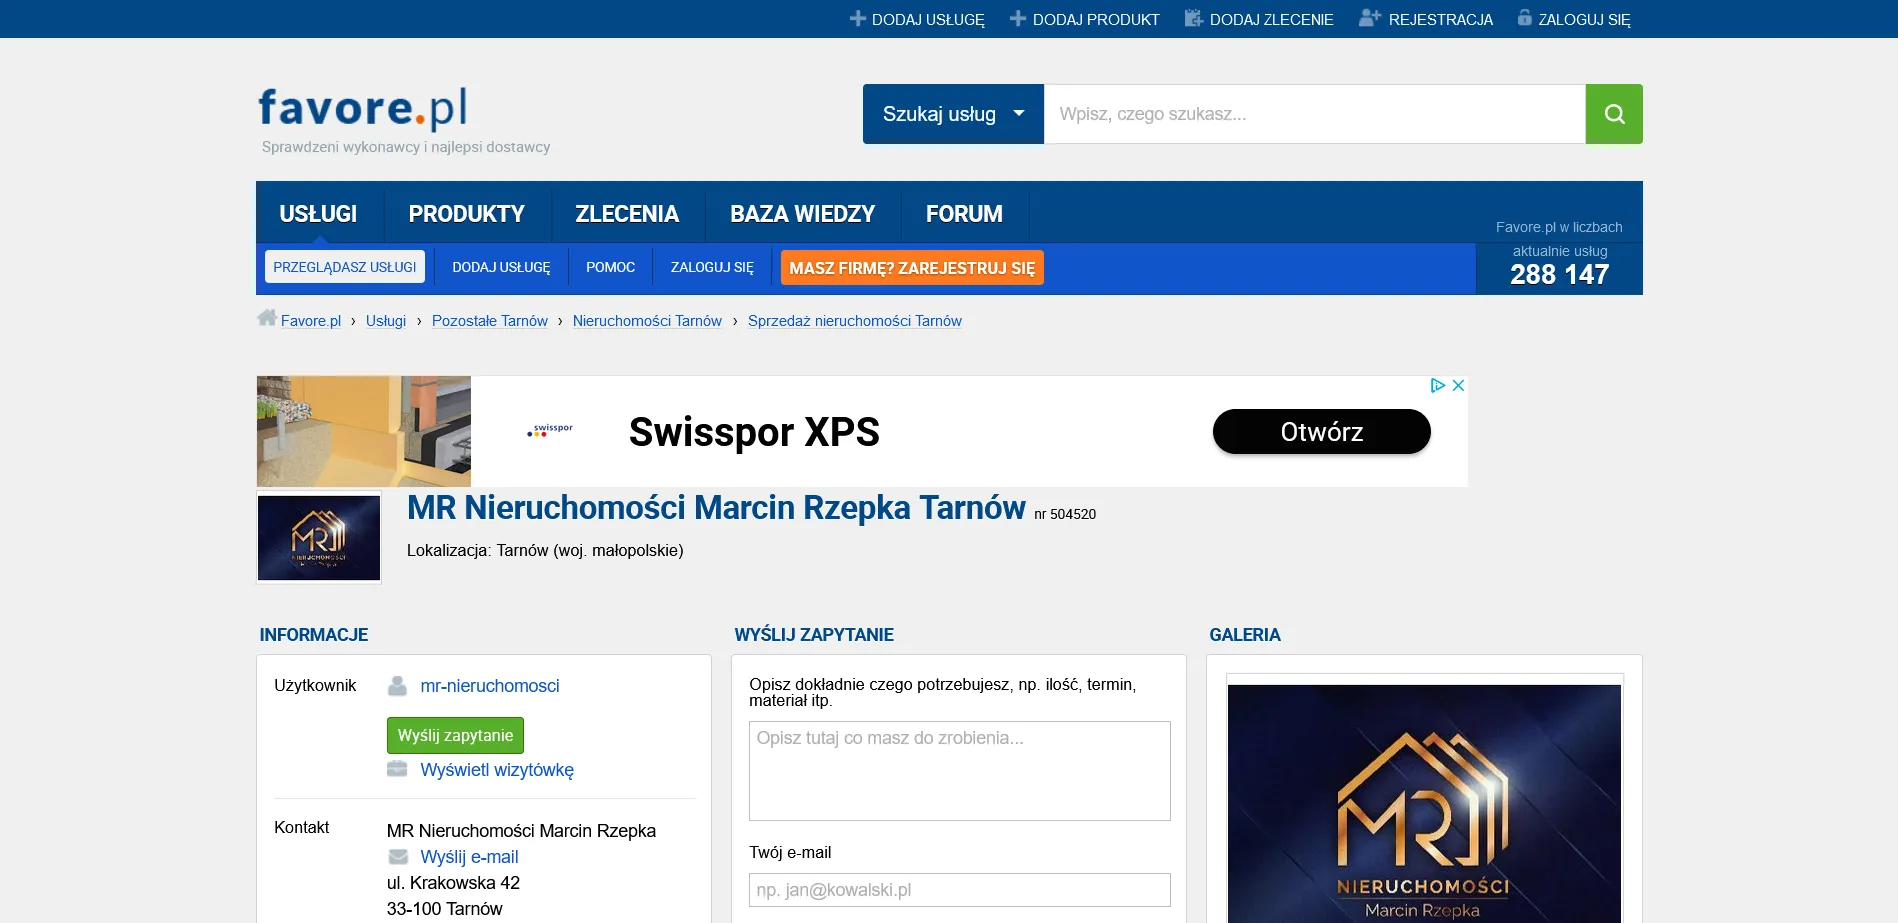Image resolution: width=1898 pixels, height=923 pixels.
Task: Click Zaloguj się link in top bar
Action: 1584,19
